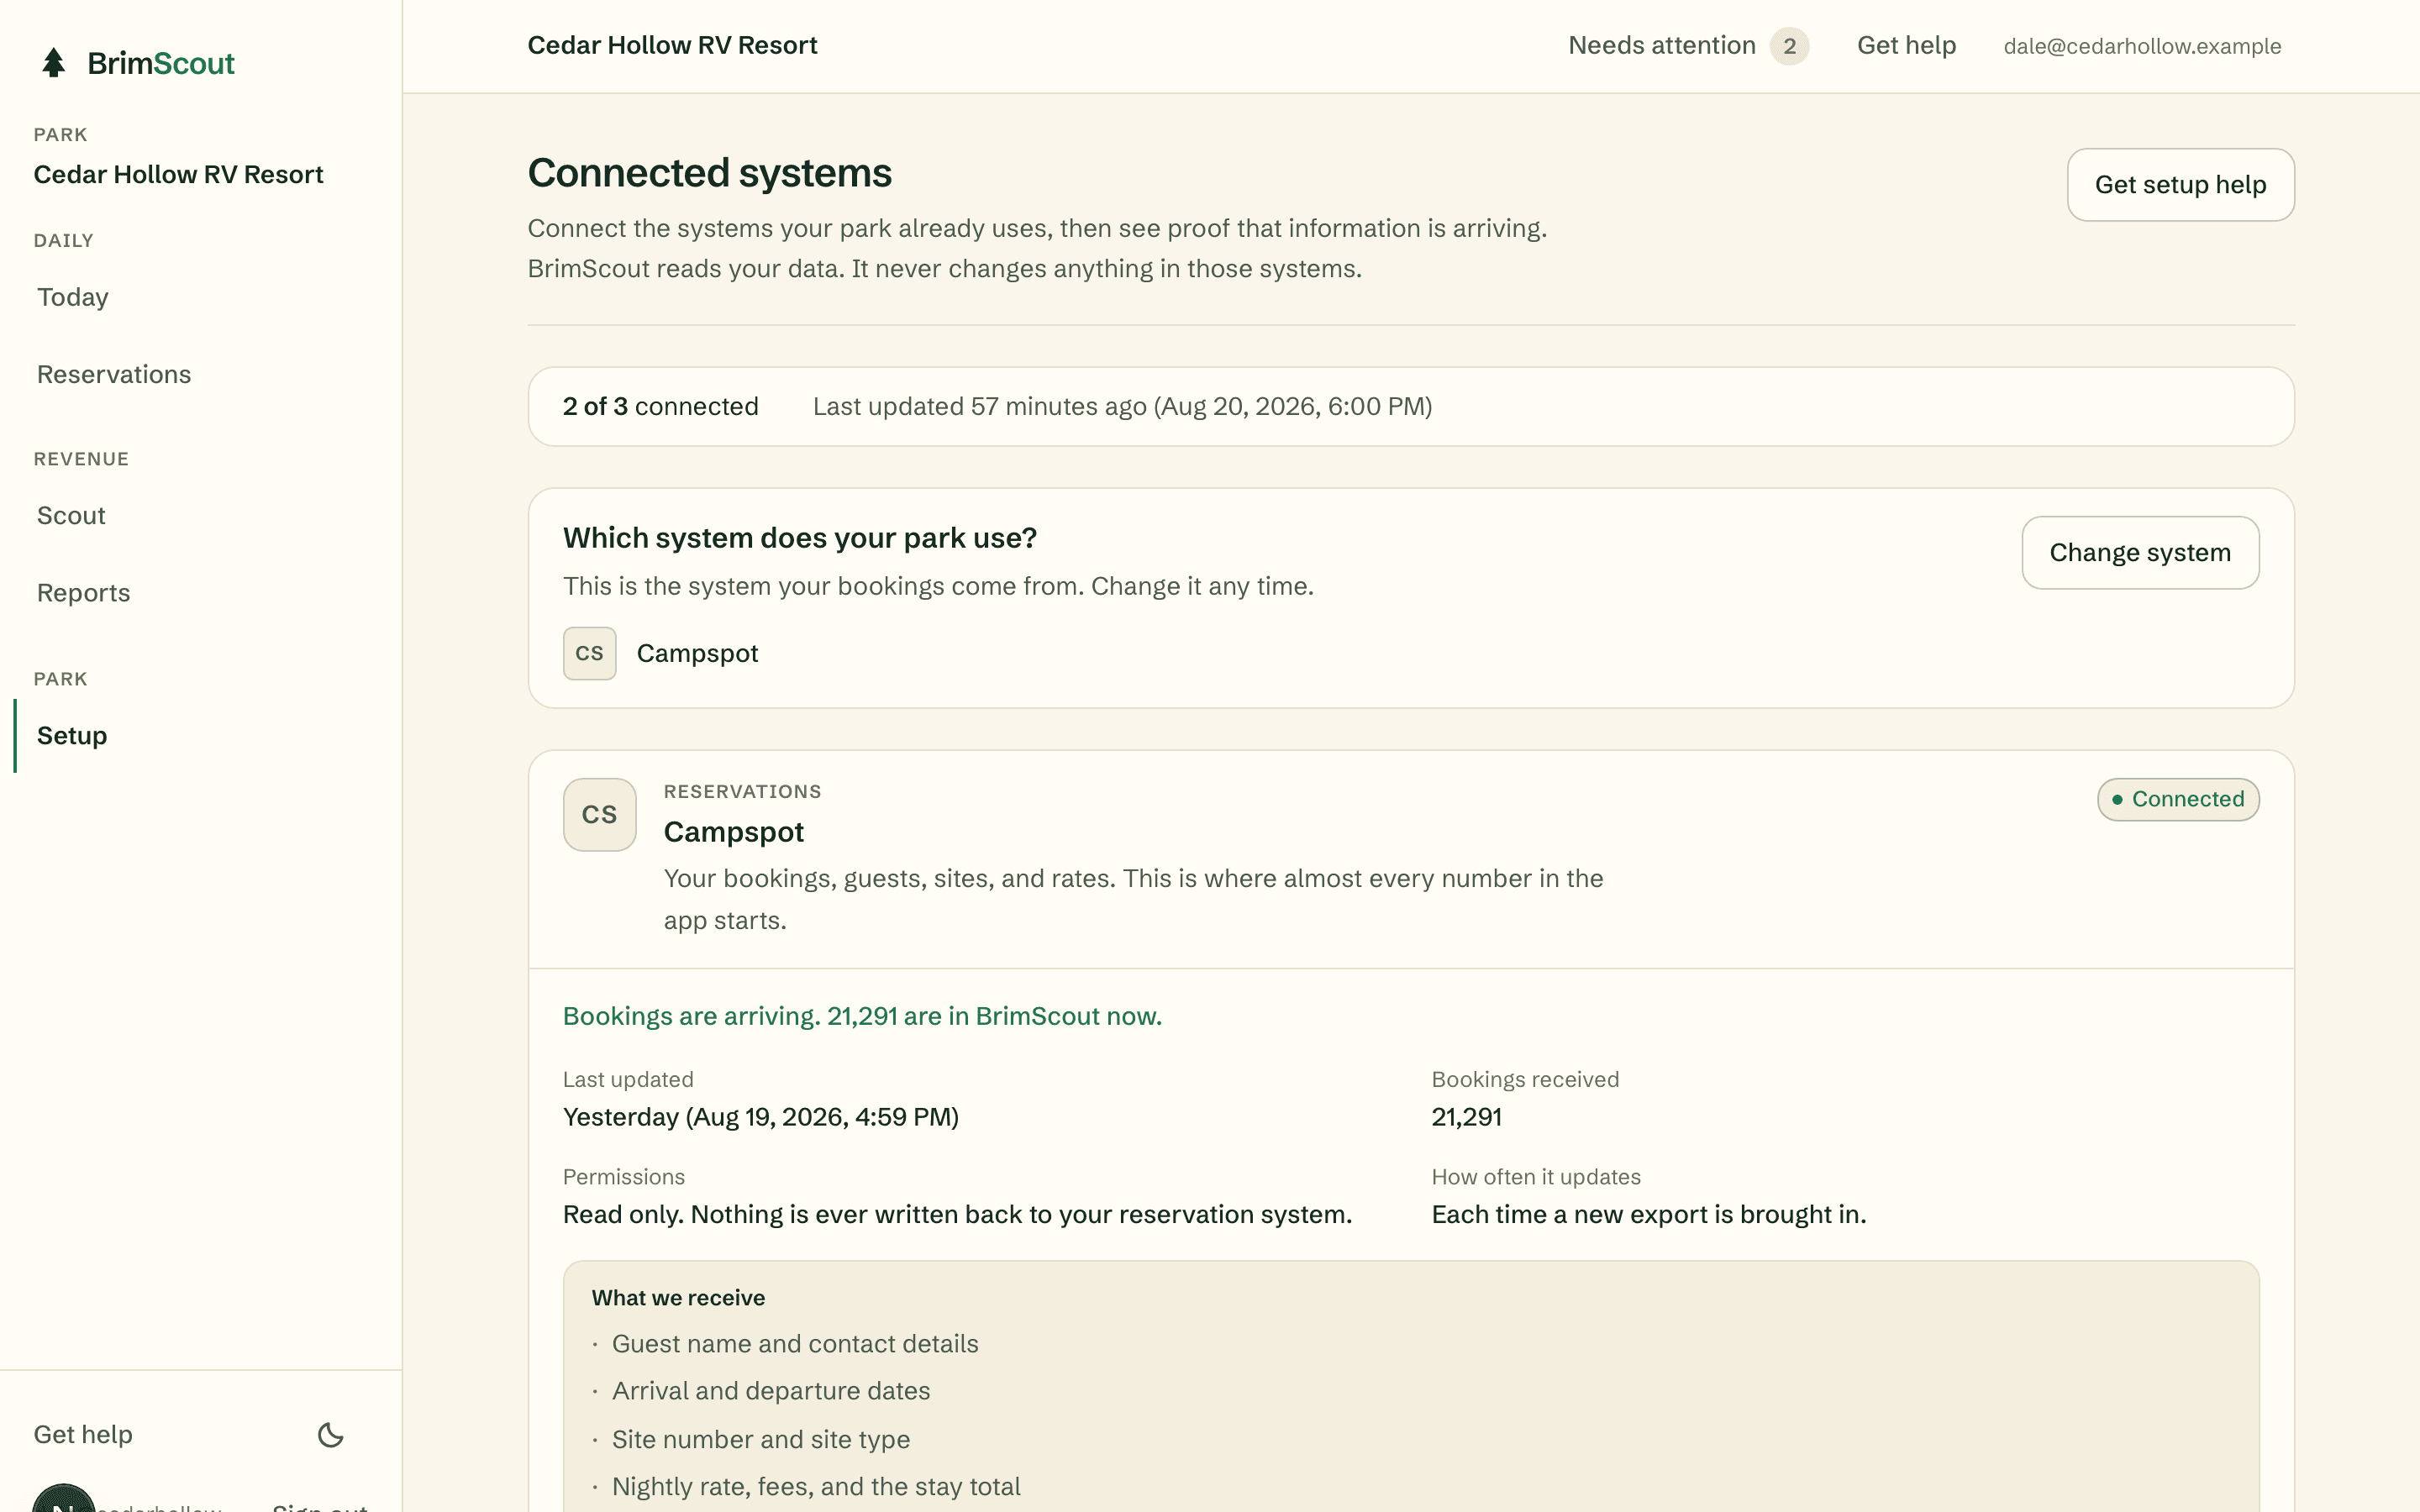Click Arrival and departure dates item

(771, 1391)
